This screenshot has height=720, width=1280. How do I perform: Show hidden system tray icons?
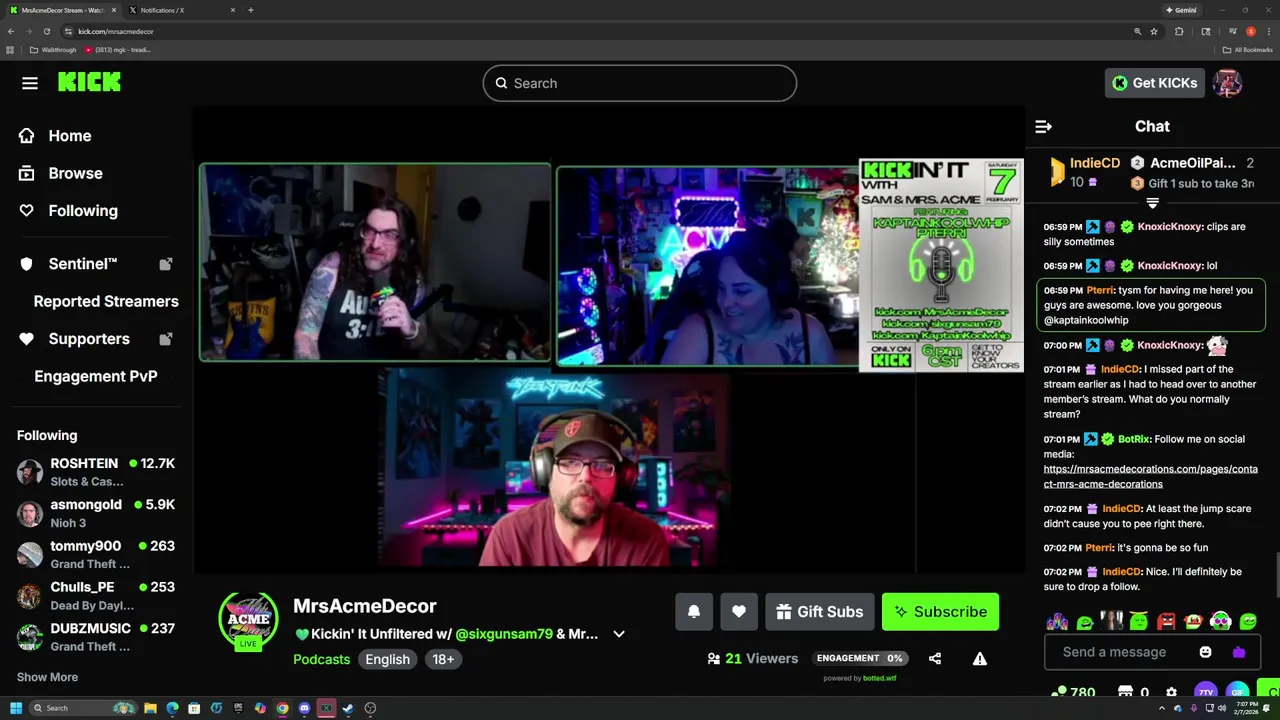click(x=1161, y=708)
